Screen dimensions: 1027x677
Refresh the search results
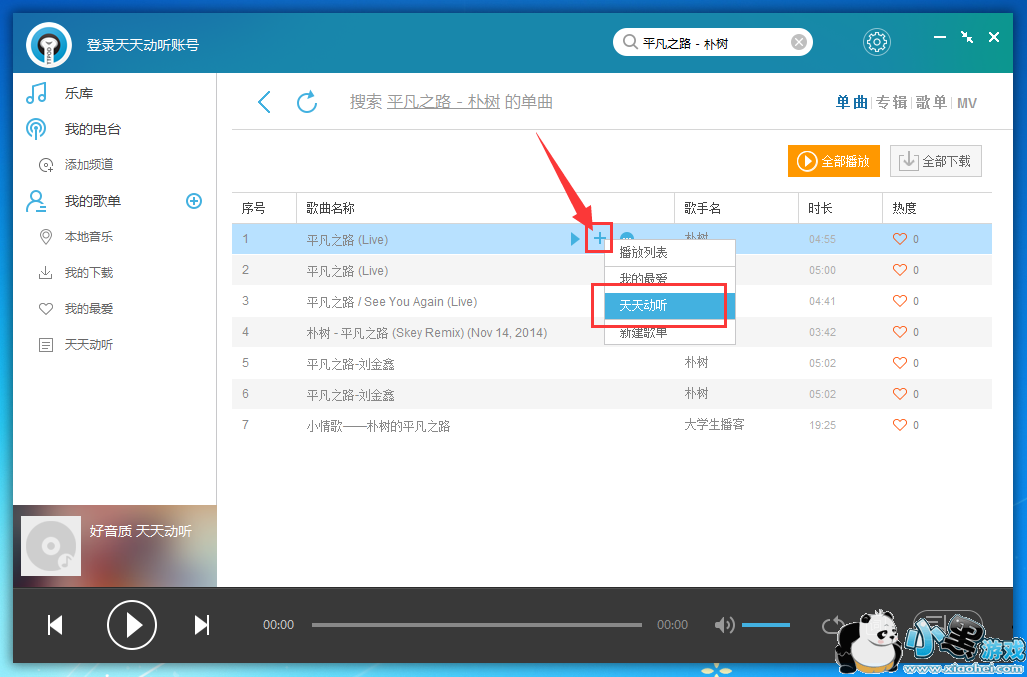(307, 102)
